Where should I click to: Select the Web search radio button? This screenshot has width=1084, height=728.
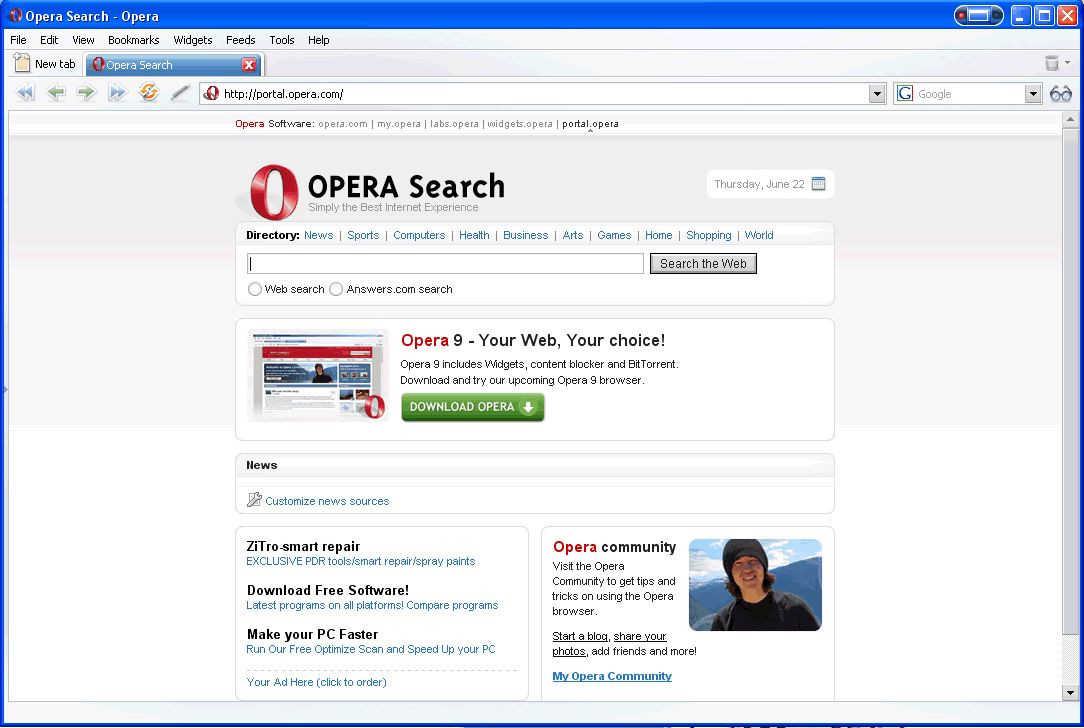click(254, 289)
